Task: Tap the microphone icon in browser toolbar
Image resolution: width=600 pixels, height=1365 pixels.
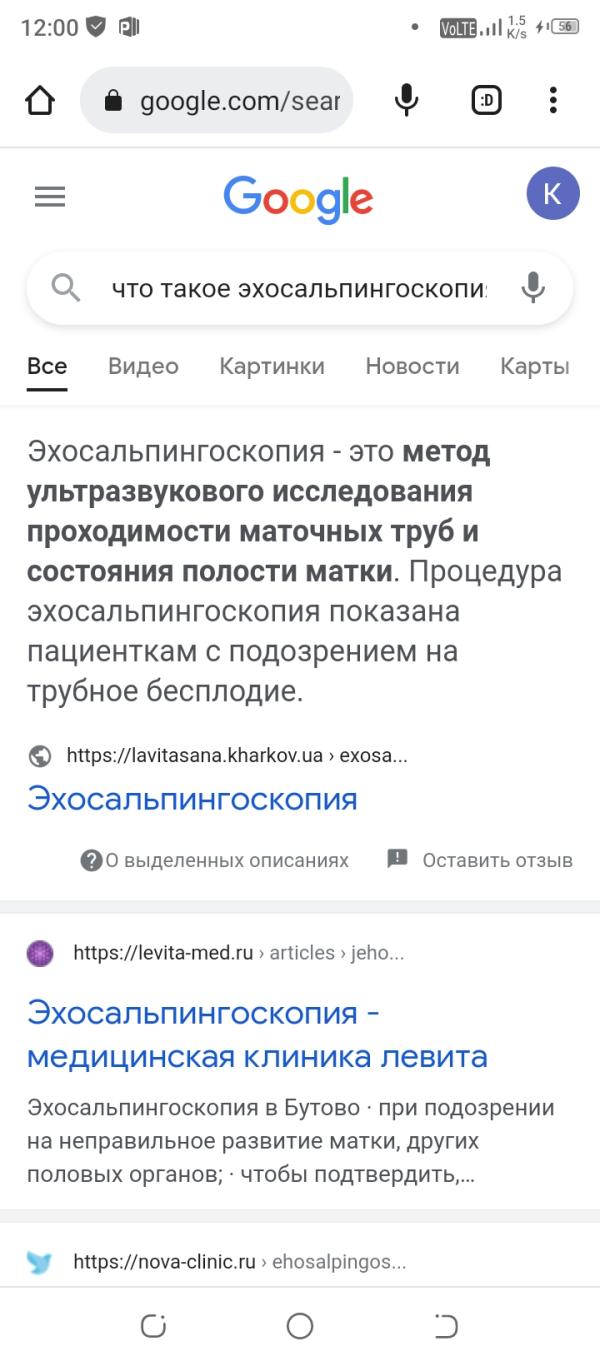Action: [406, 100]
